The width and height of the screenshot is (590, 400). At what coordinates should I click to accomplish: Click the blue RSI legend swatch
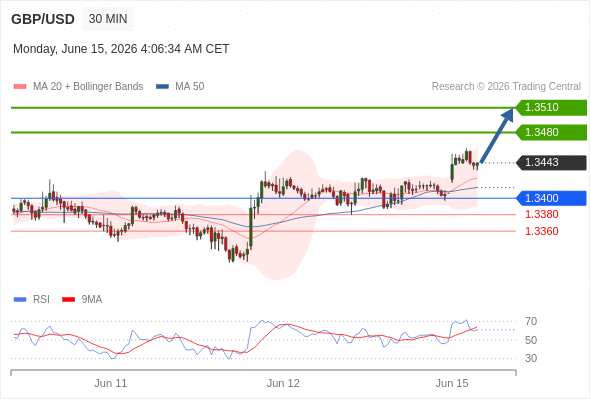click(20, 300)
